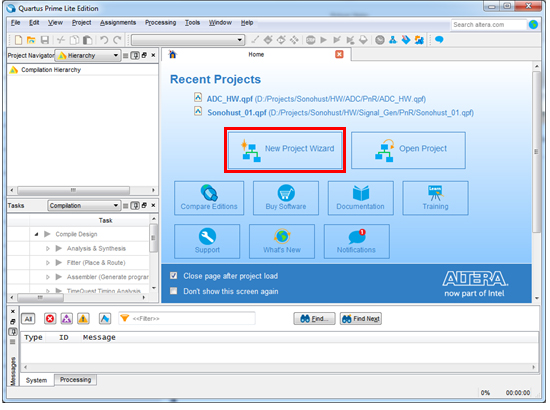Click the red error filter icon in Messages
This screenshot has width=550, height=410.
click(x=50, y=318)
